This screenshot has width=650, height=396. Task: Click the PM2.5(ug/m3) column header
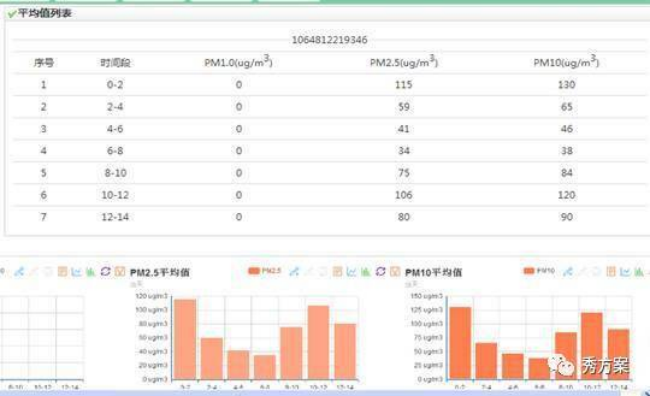click(404, 61)
